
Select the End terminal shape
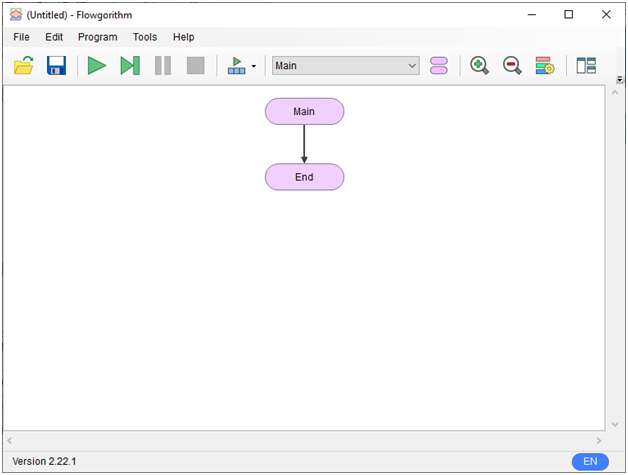[x=304, y=177]
